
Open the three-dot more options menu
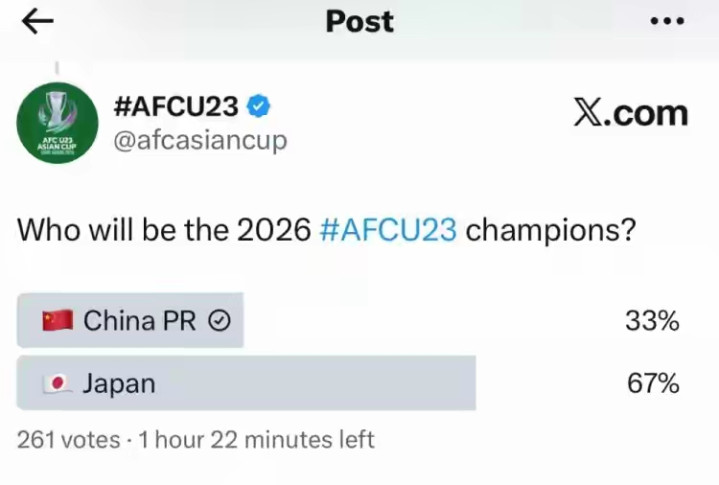667,22
